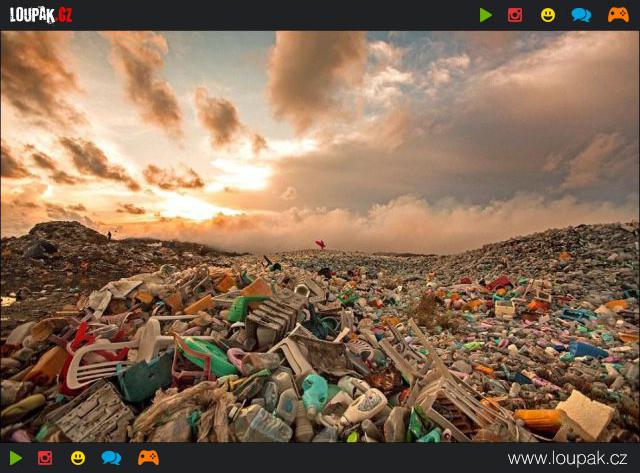Click the yellow smiley icon in header

(x=548, y=15)
